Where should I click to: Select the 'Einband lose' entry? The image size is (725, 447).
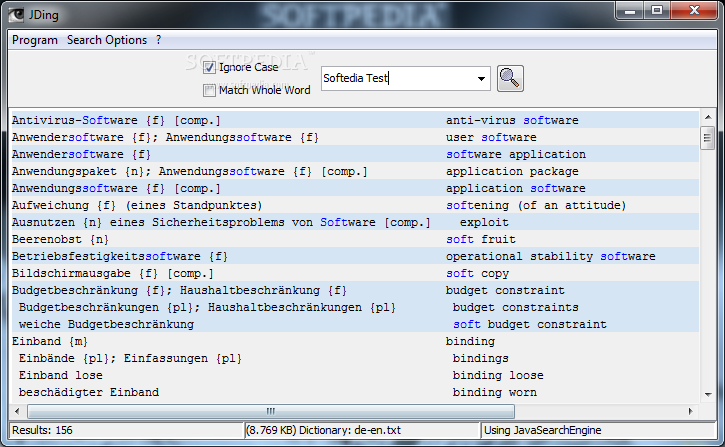point(61,375)
